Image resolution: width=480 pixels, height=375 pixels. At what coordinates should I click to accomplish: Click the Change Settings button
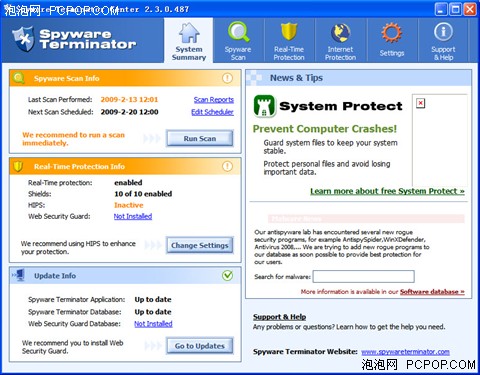[x=200, y=245]
